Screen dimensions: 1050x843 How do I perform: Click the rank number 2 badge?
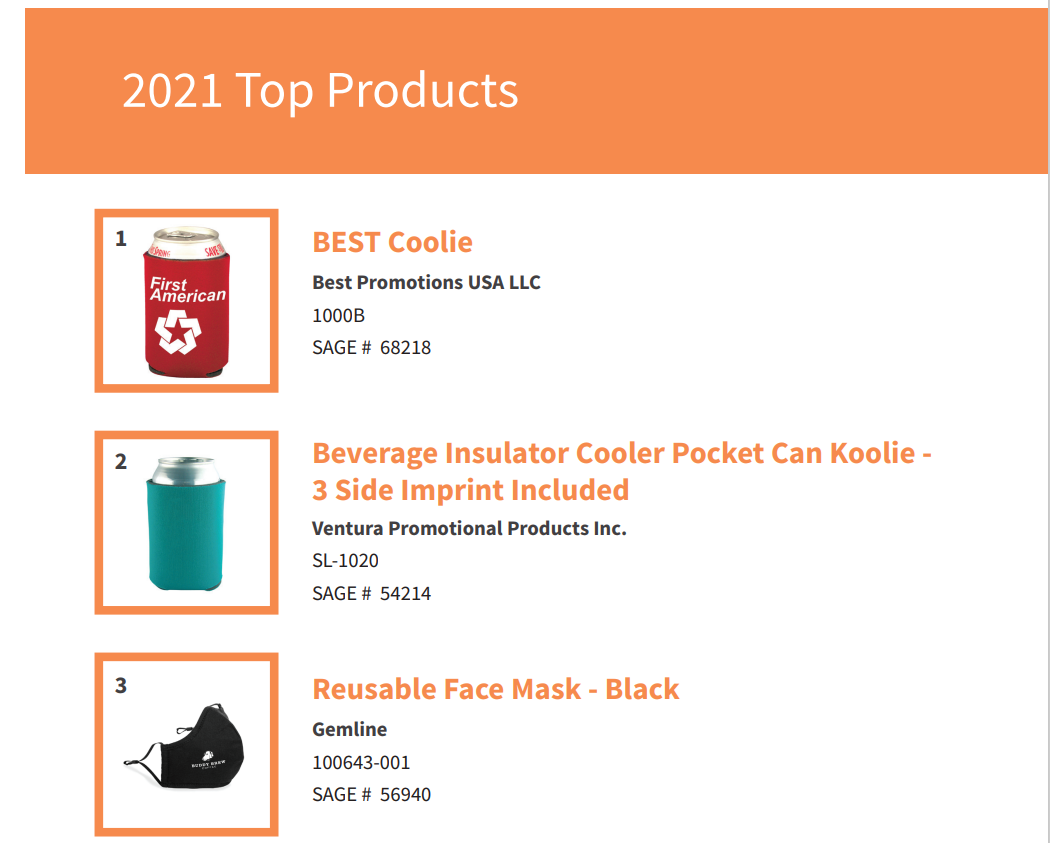coord(121,462)
